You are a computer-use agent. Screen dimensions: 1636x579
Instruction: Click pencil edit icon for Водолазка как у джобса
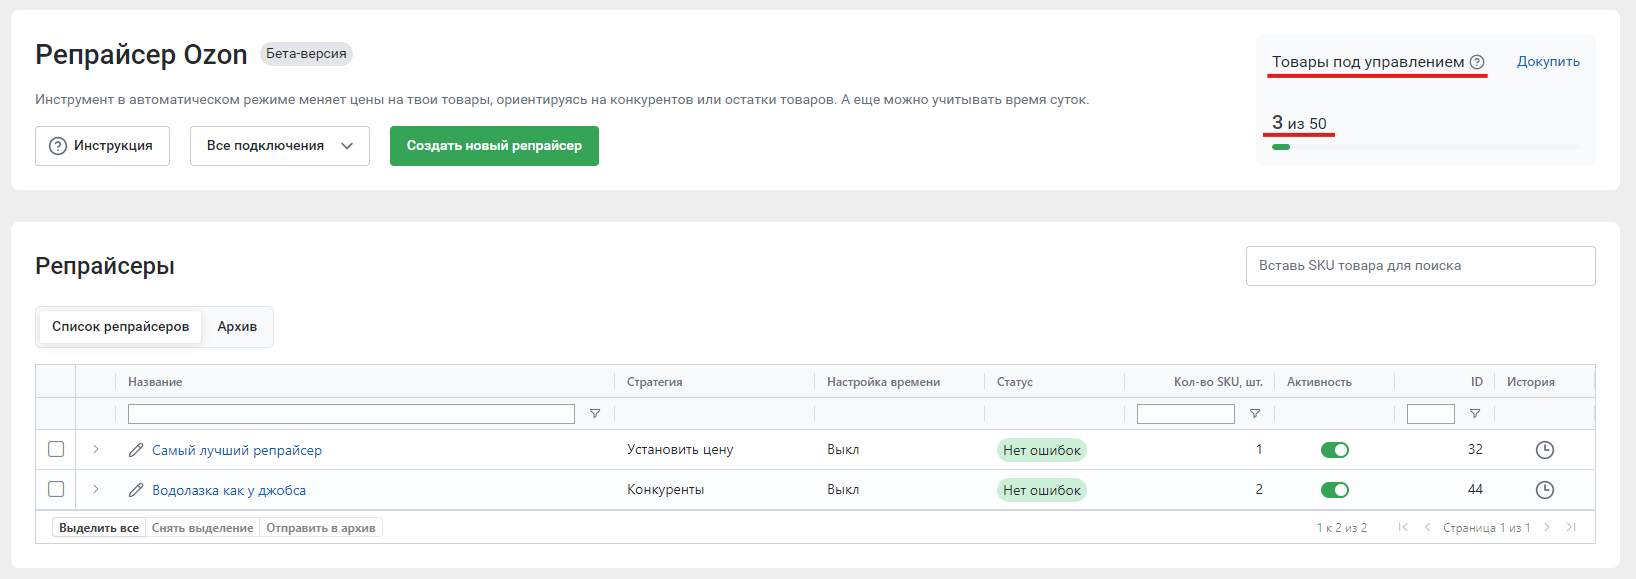[x=136, y=490]
